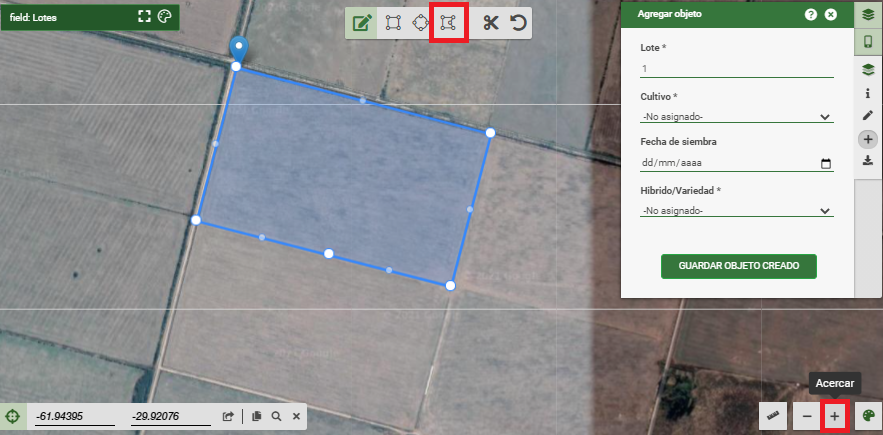Open the calendar picker for Fecha de siembra
The height and width of the screenshot is (435, 883).
tap(826, 164)
